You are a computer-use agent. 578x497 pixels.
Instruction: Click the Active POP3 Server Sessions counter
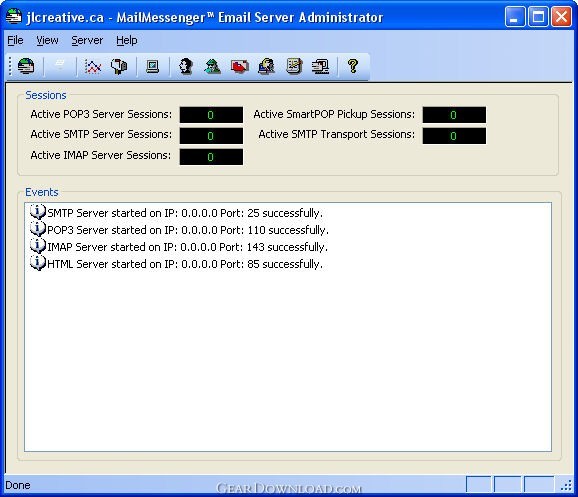click(x=211, y=115)
